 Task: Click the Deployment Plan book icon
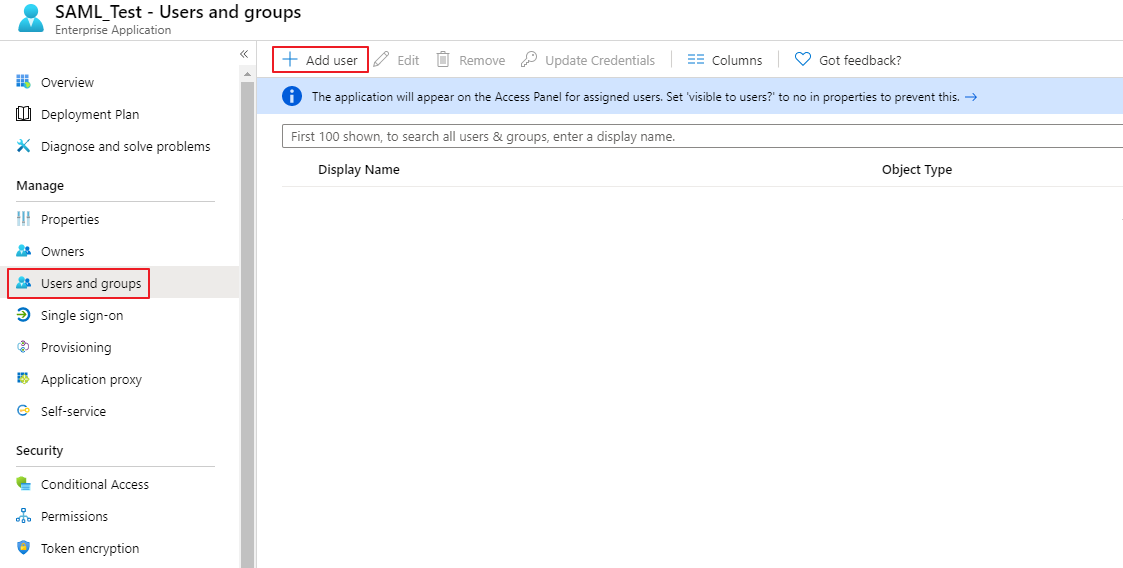23,114
